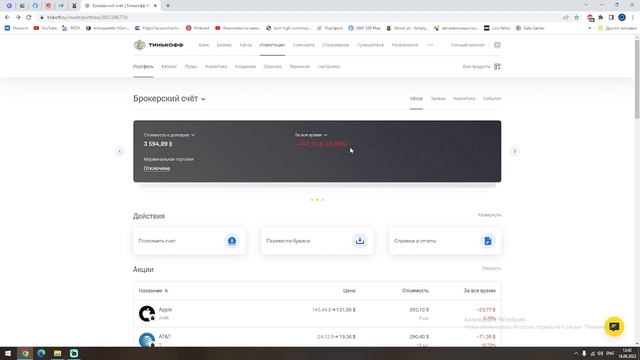Screen dimensions: 640x360
Task: Select the Обзор account tab
Action: point(416,99)
